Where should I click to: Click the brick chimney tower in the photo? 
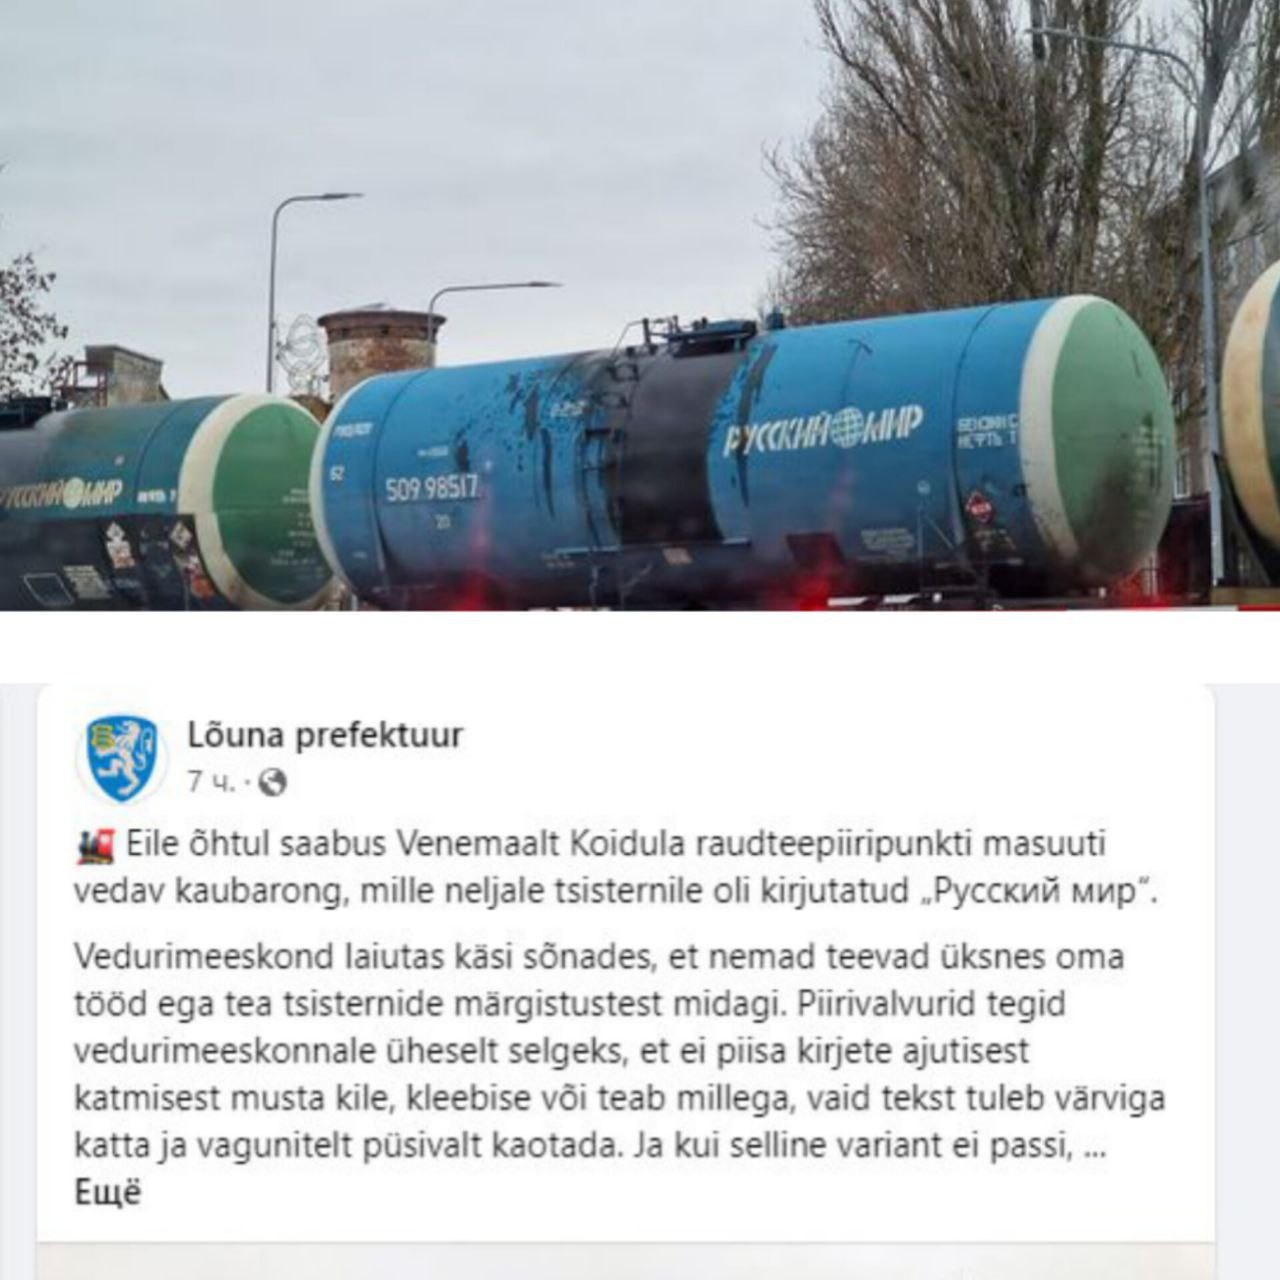tap(381, 350)
